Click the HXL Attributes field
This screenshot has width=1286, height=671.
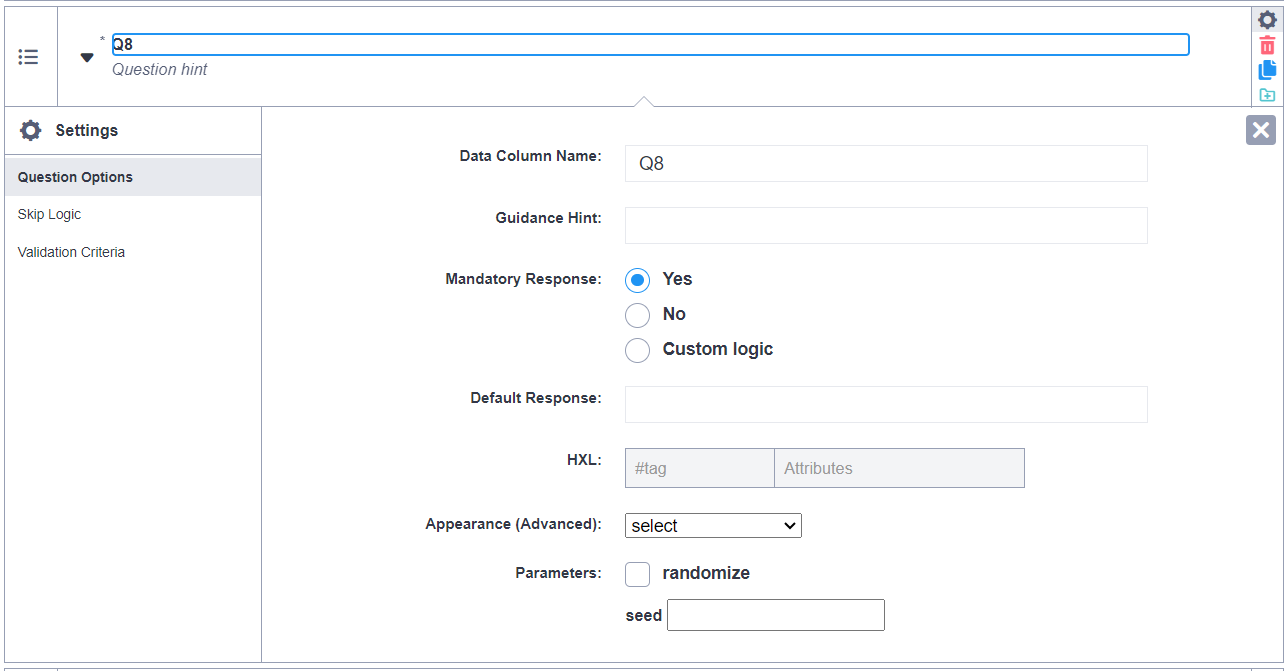[899, 468]
